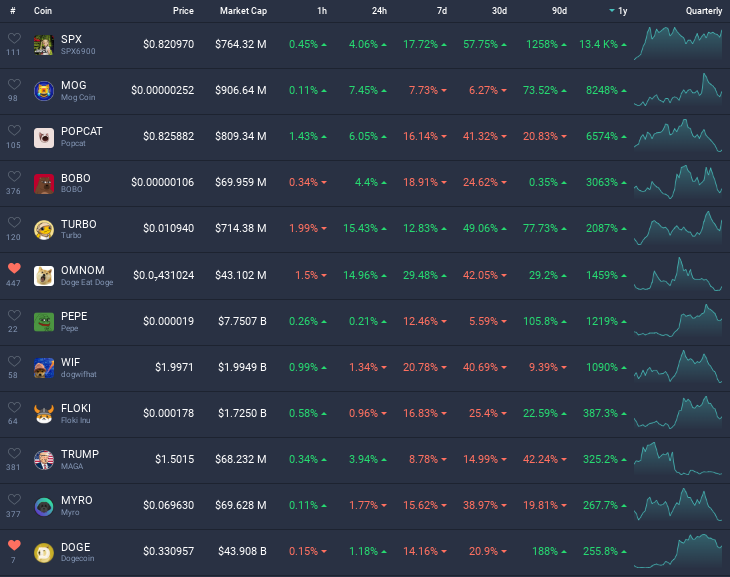The height and width of the screenshot is (577, 730).
Task: Unfavorite OMNOM via its red heart
Action: (x=14, y=268)
